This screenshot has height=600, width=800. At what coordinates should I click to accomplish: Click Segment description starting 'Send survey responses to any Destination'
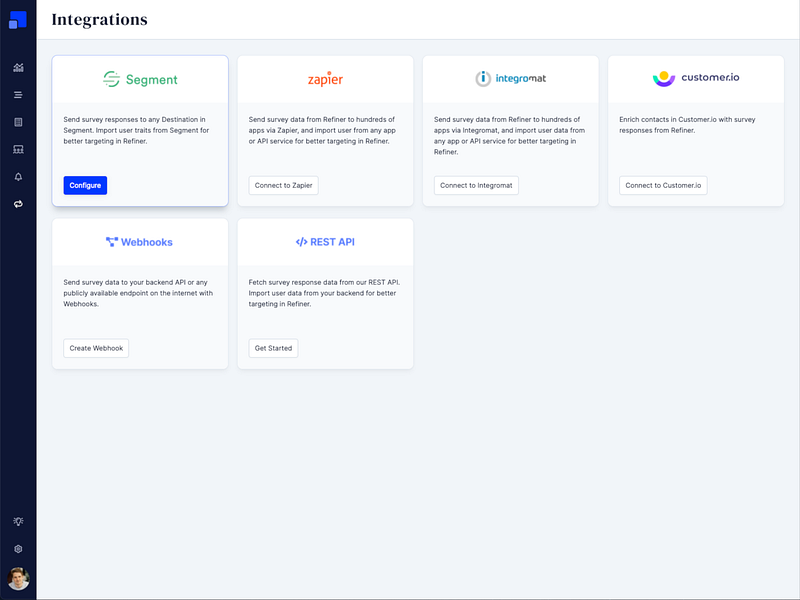[x=136, y=130]
